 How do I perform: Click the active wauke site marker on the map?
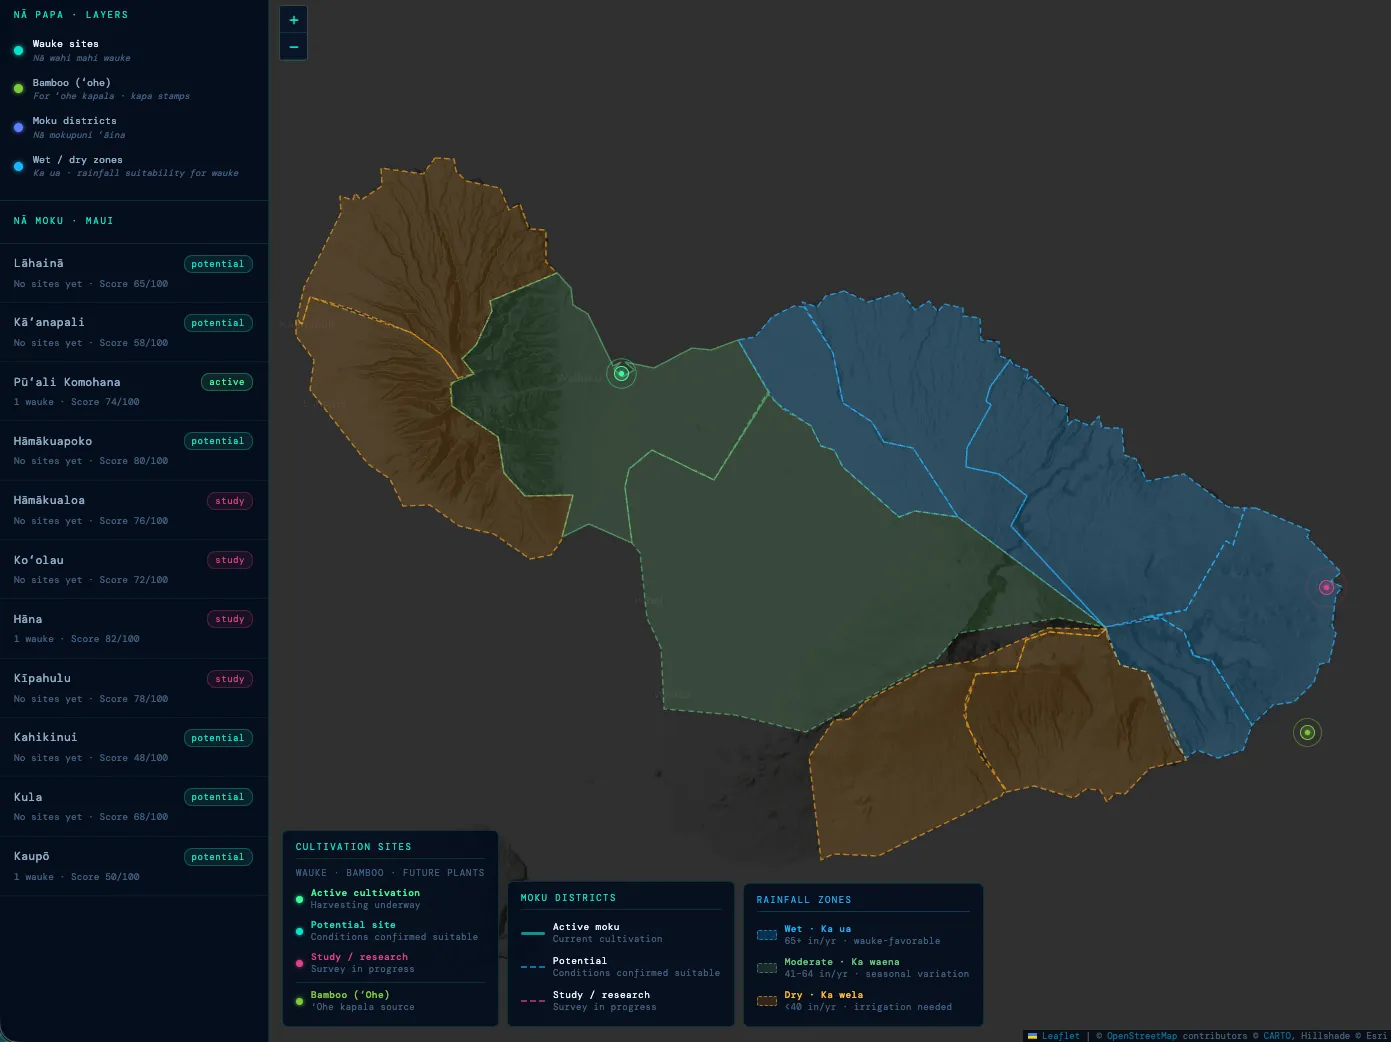click(621, 373)
